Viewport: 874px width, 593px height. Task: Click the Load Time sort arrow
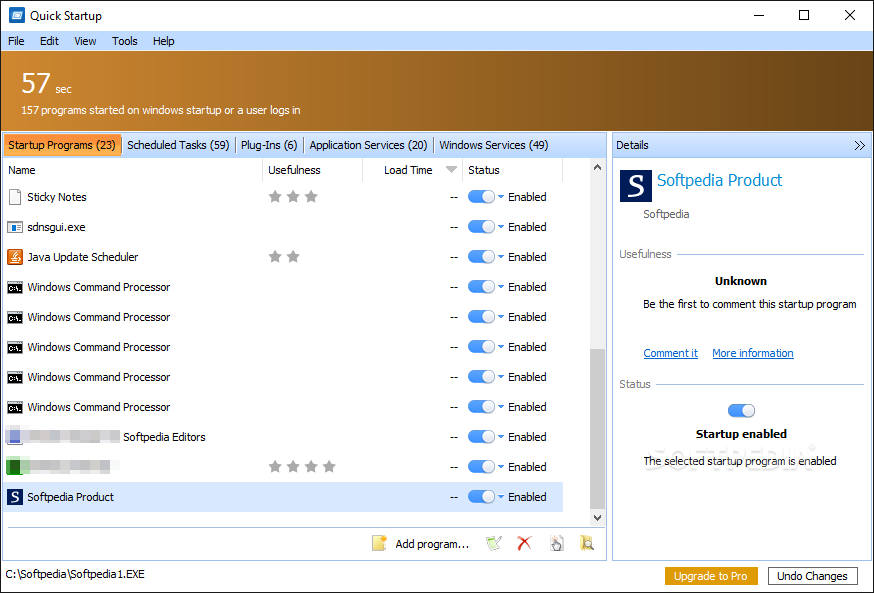tap(451, 170)
